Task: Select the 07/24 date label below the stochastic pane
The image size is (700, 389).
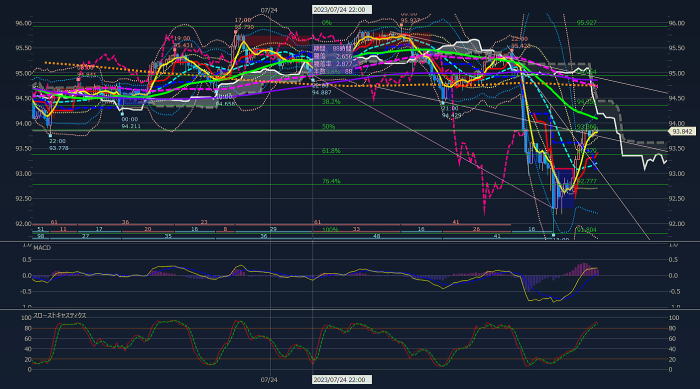Action: point(269,380)
